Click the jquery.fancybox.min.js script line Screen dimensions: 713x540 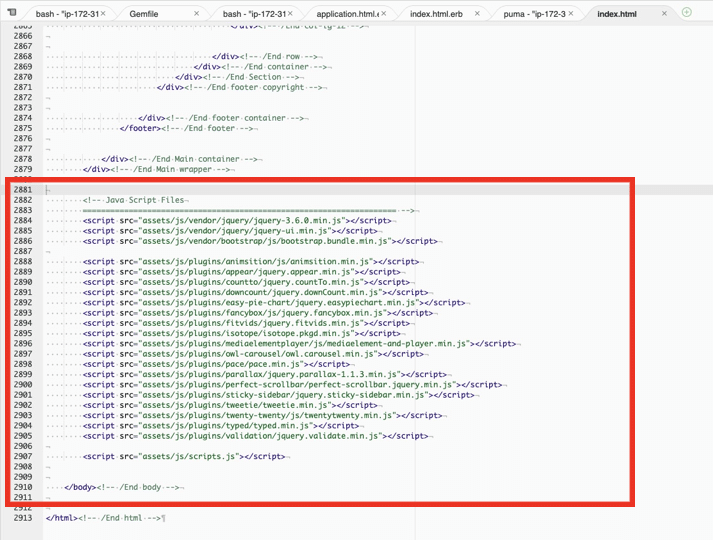(x=258, y=313)
